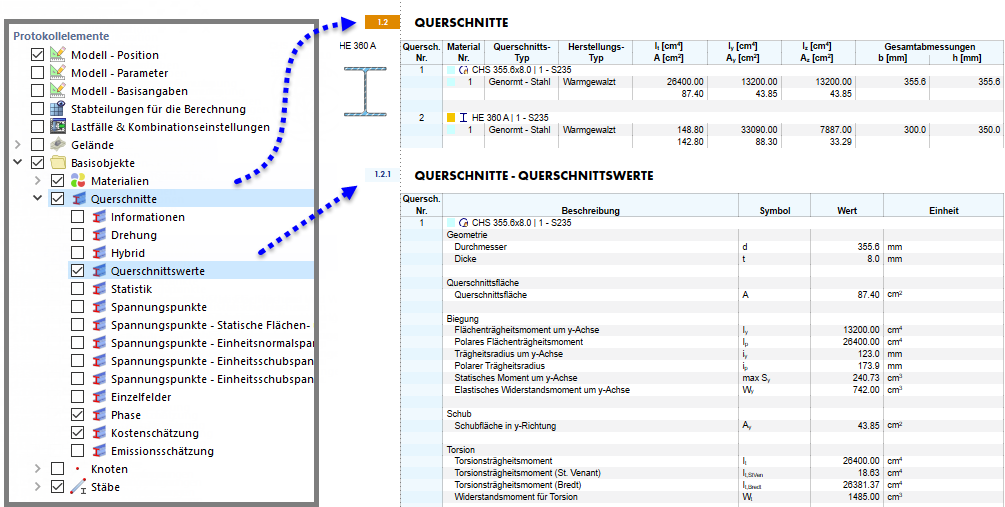This screenshot has height=507, width=1005.
Task: Click the Statistik section icon
Action: [x=99, y=289]
